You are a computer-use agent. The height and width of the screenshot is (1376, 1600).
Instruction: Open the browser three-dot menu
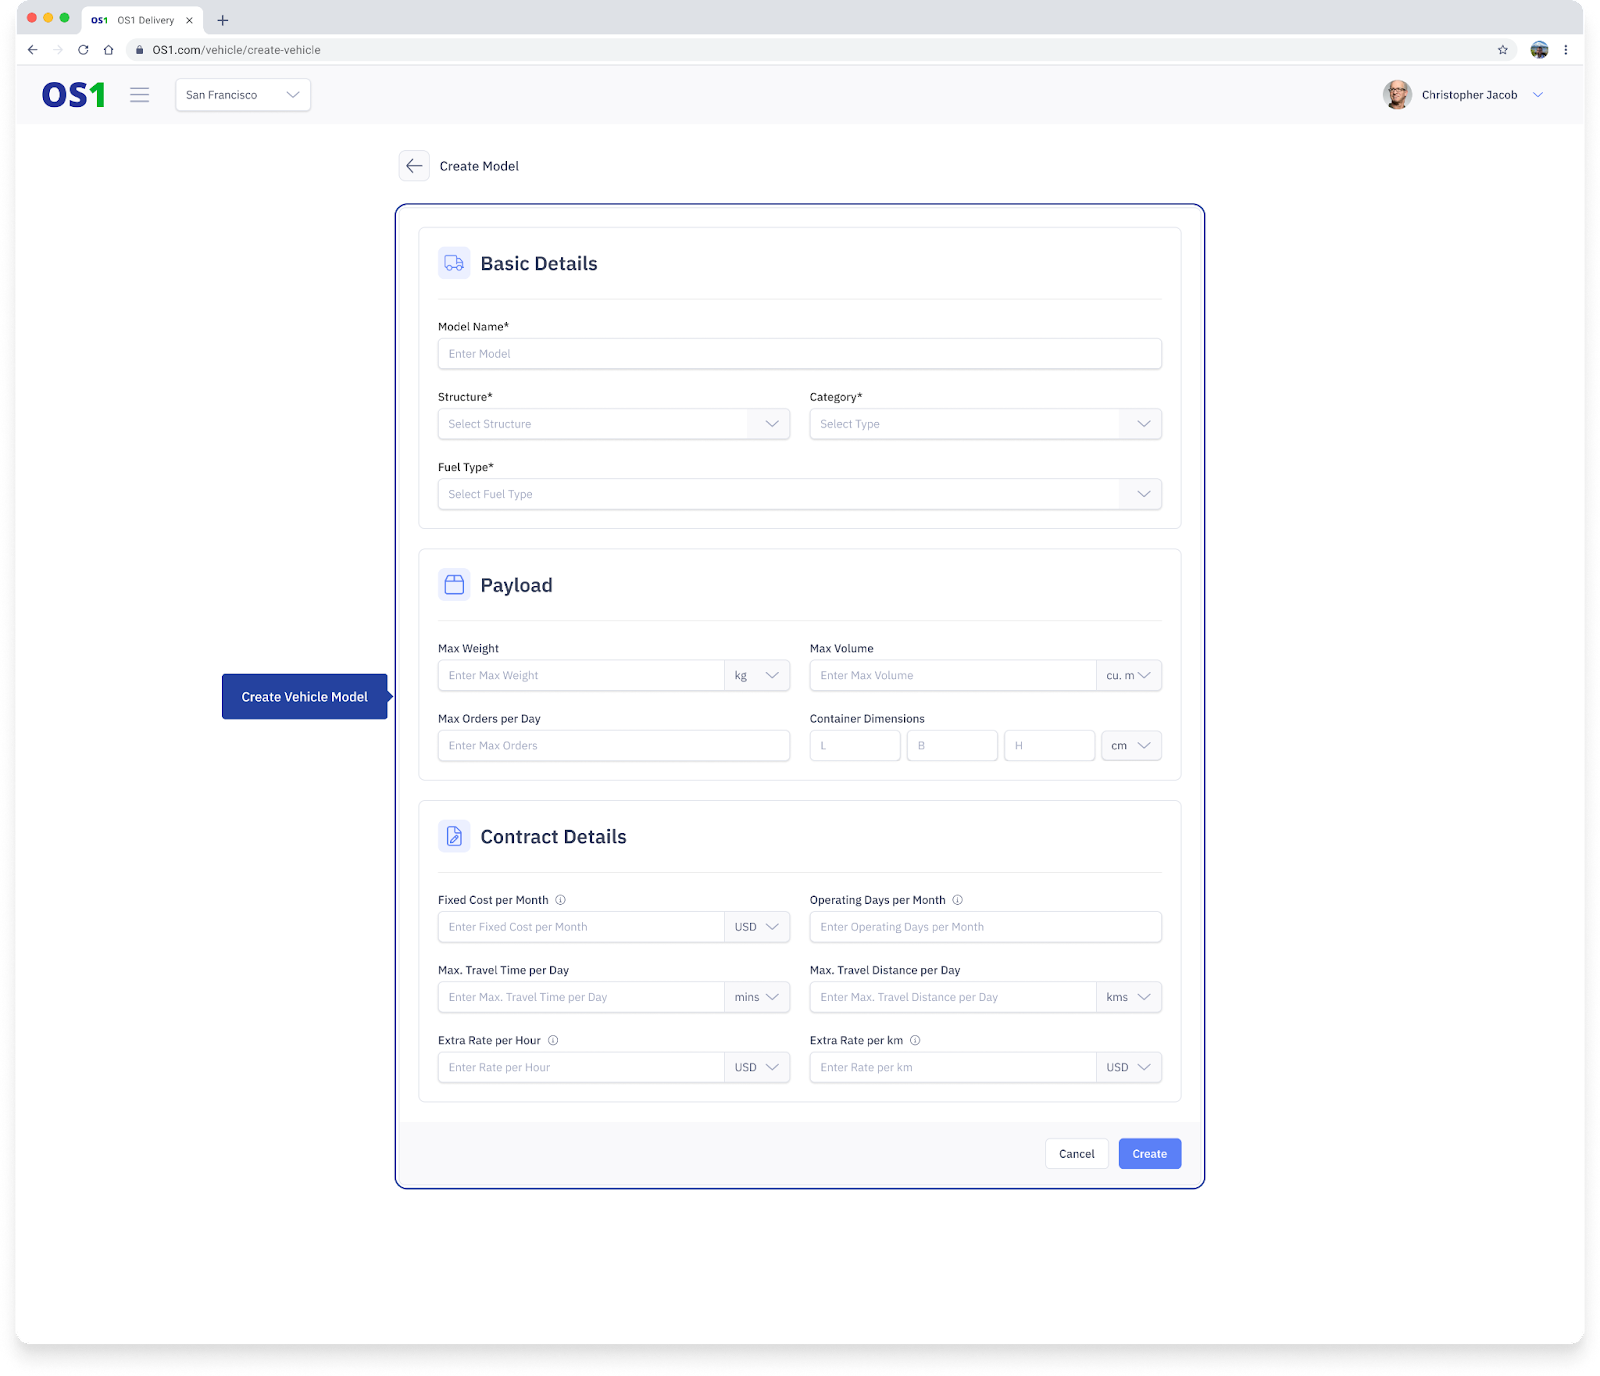tap(1566, 50)
